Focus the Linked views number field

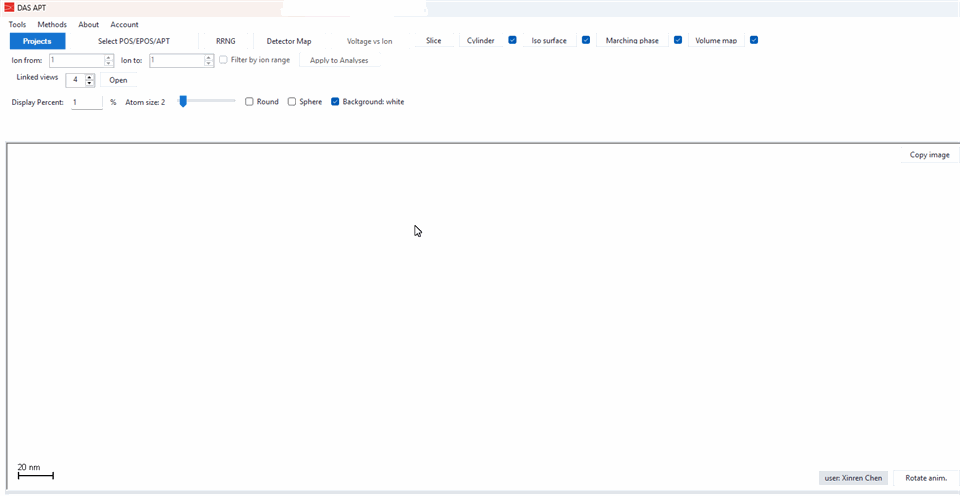pos(75,80)
